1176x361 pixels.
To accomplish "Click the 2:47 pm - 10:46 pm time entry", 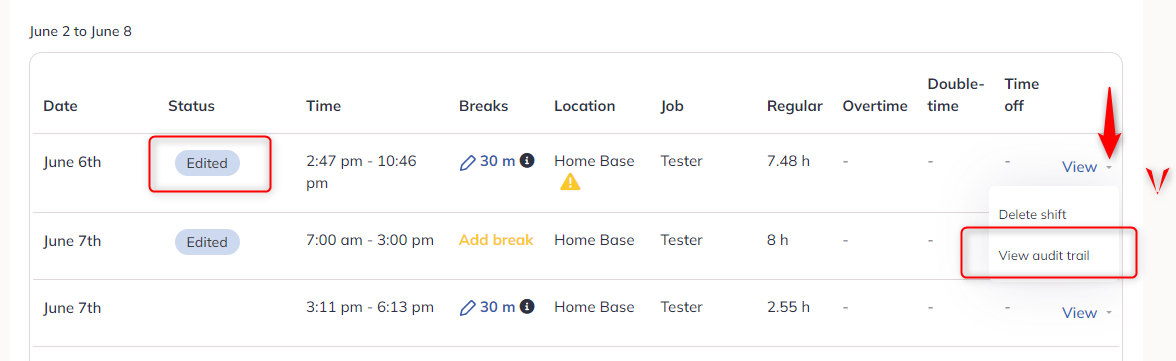I will pyautogui.click(x=362, y=172).
